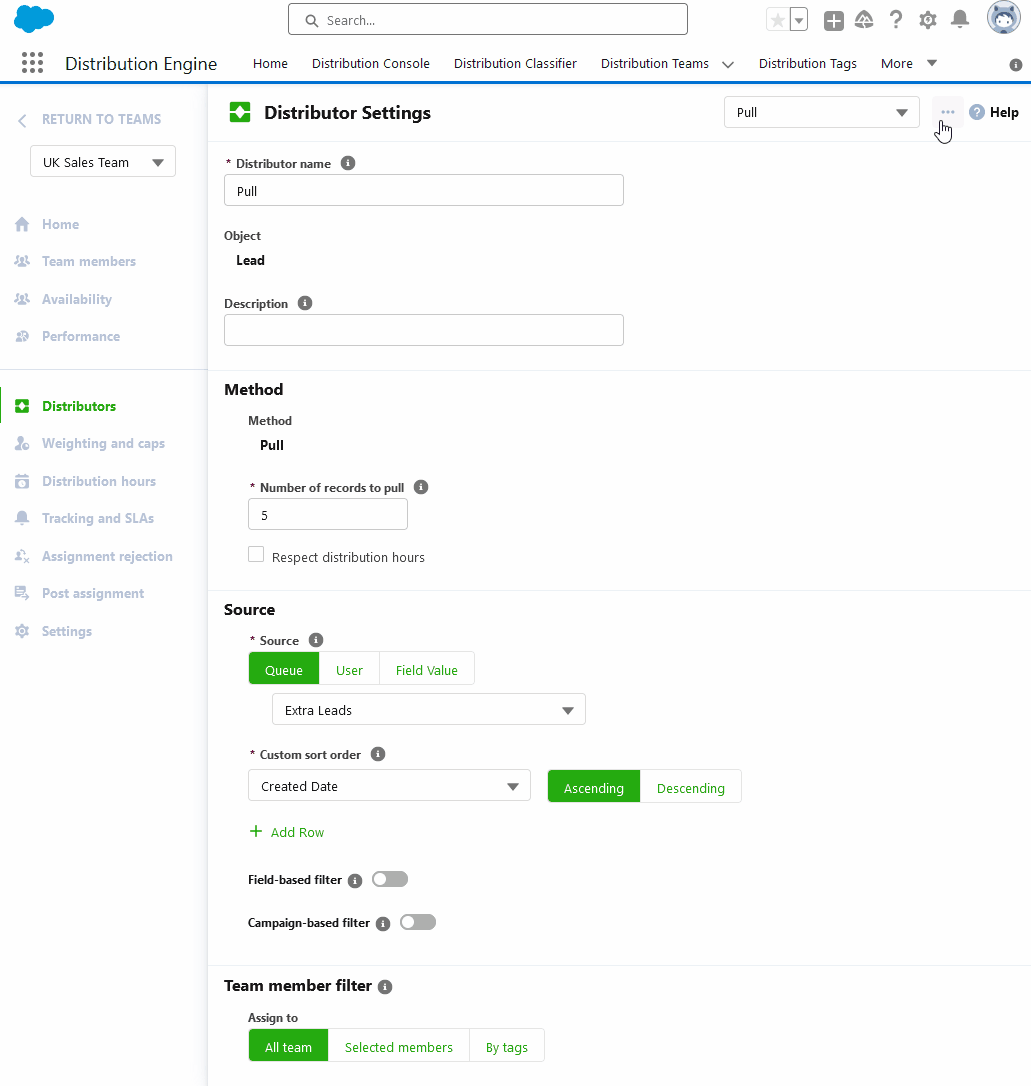Assign to Selected members instead of All team
Image resolution: width=1031 pixels, height=1086 pixels.
click(x=398, y=1046)
